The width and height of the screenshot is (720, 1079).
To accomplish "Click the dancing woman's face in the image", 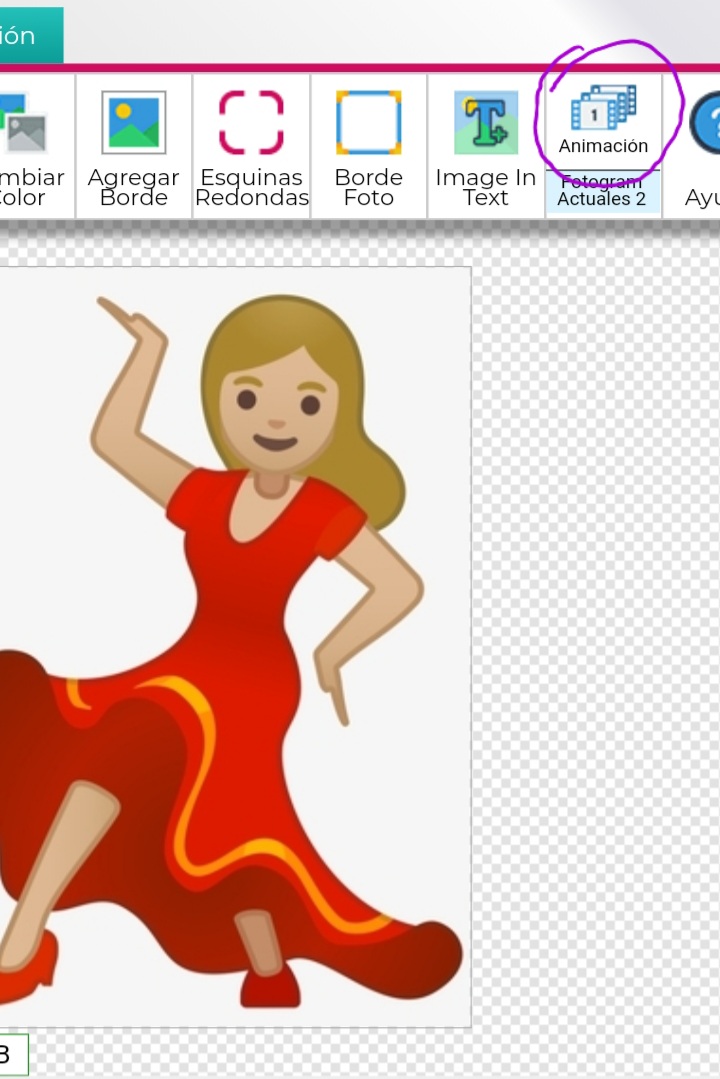I will [x=278, y=410].
